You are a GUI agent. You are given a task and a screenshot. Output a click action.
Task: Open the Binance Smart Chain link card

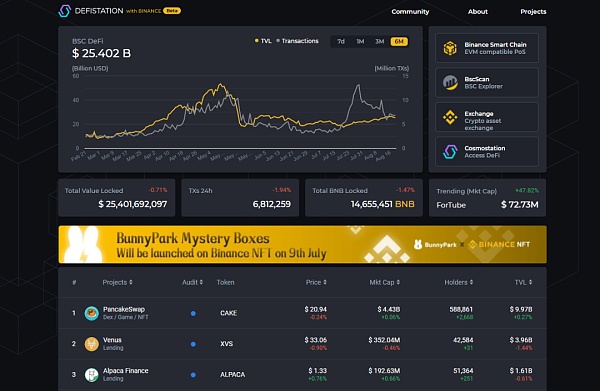coord(487,48)
